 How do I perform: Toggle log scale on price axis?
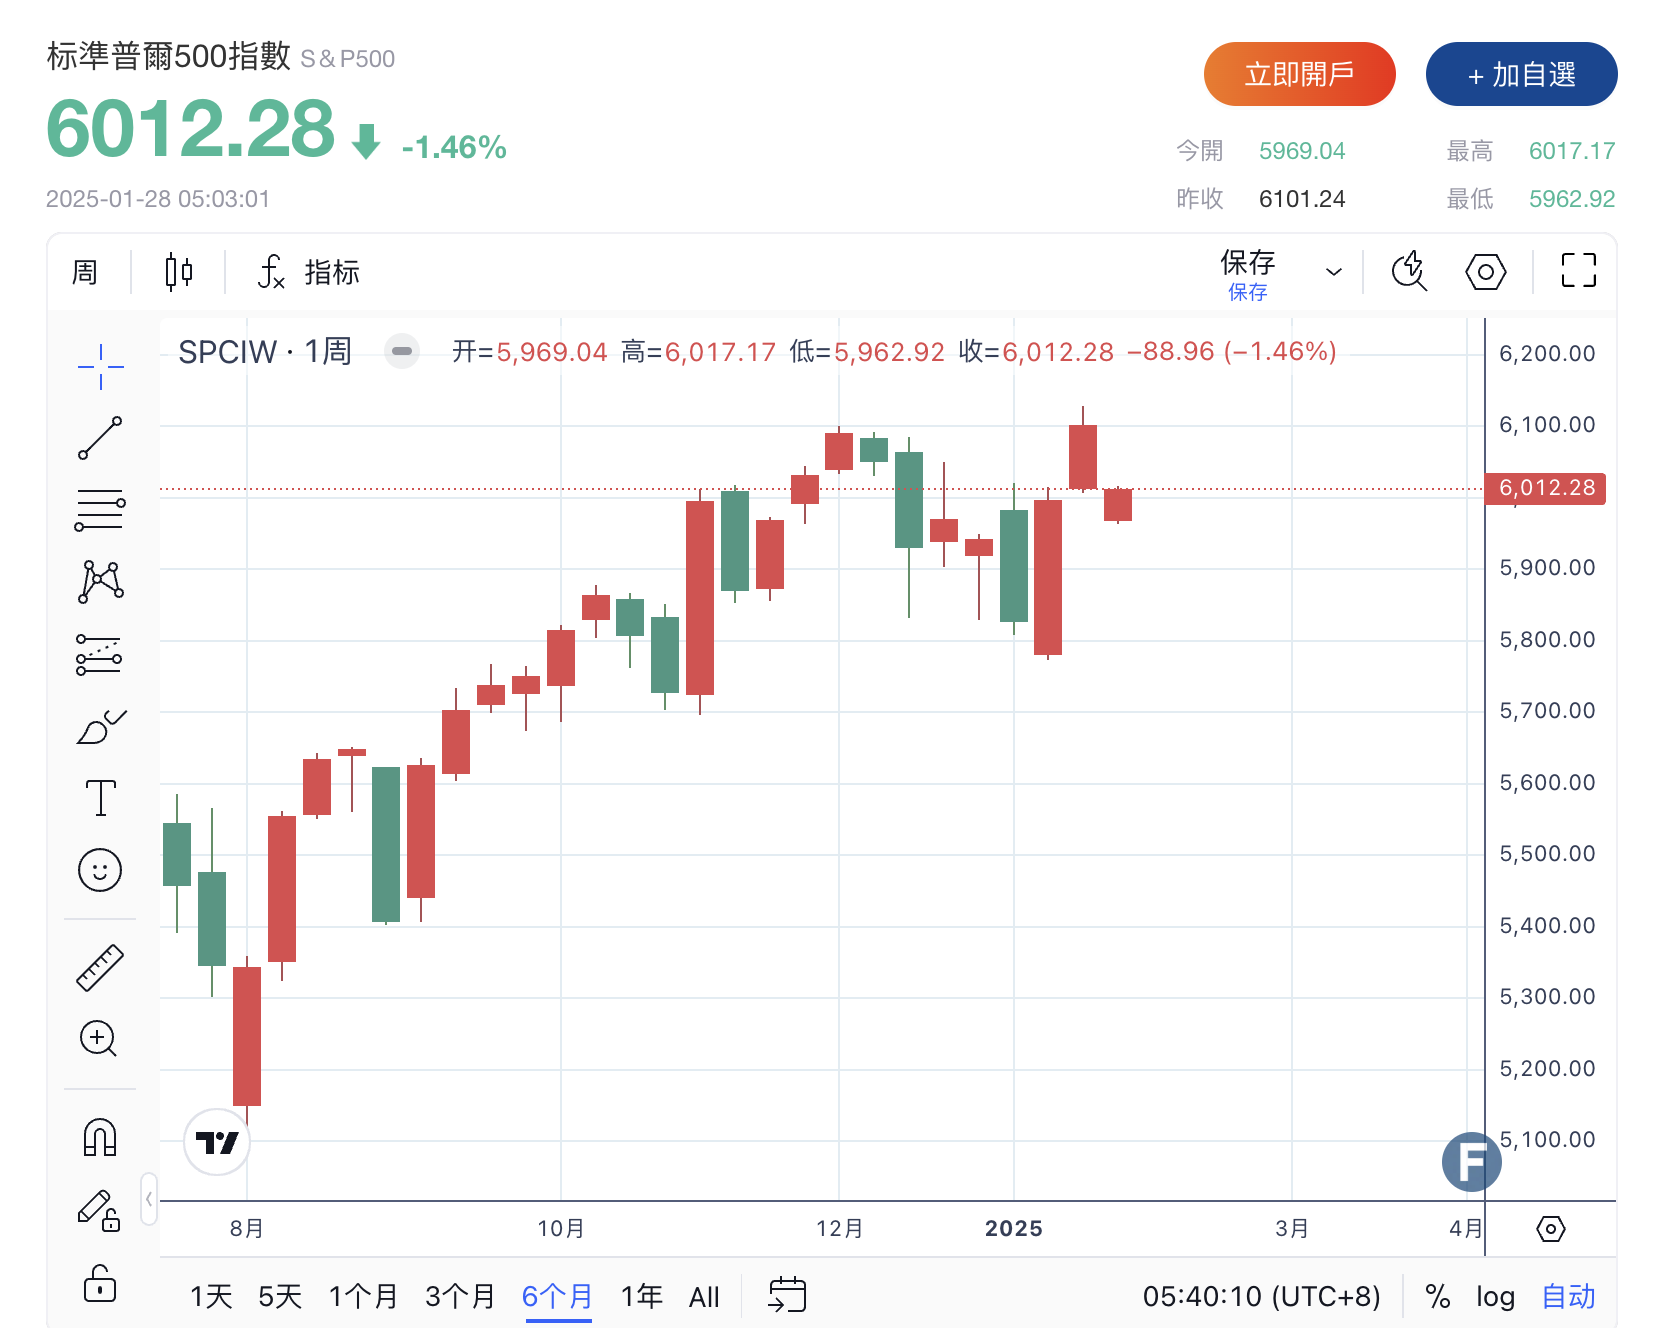(1495, 1297)
